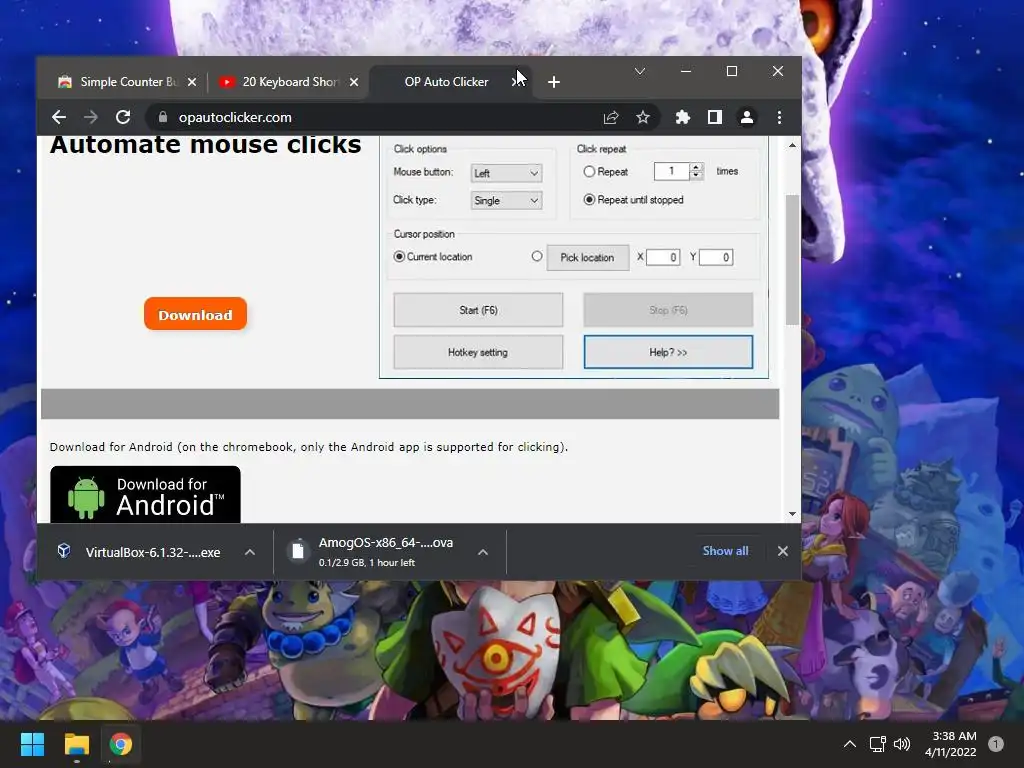The image size is (1024, 768).
Task: Click the Help? >> button
Action: (x=668, y=353)
